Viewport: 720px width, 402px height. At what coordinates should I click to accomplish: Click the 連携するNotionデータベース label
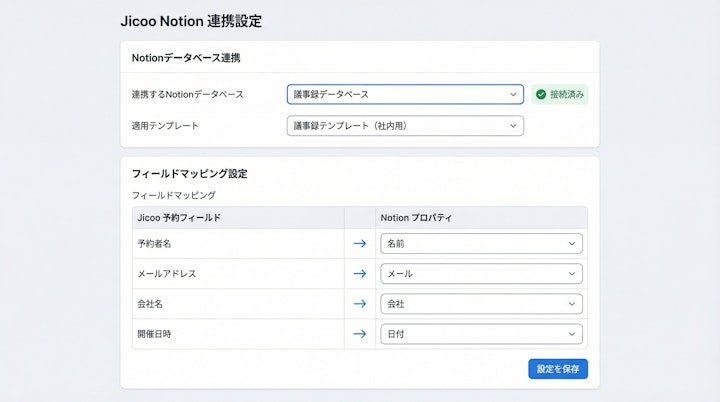187,94
